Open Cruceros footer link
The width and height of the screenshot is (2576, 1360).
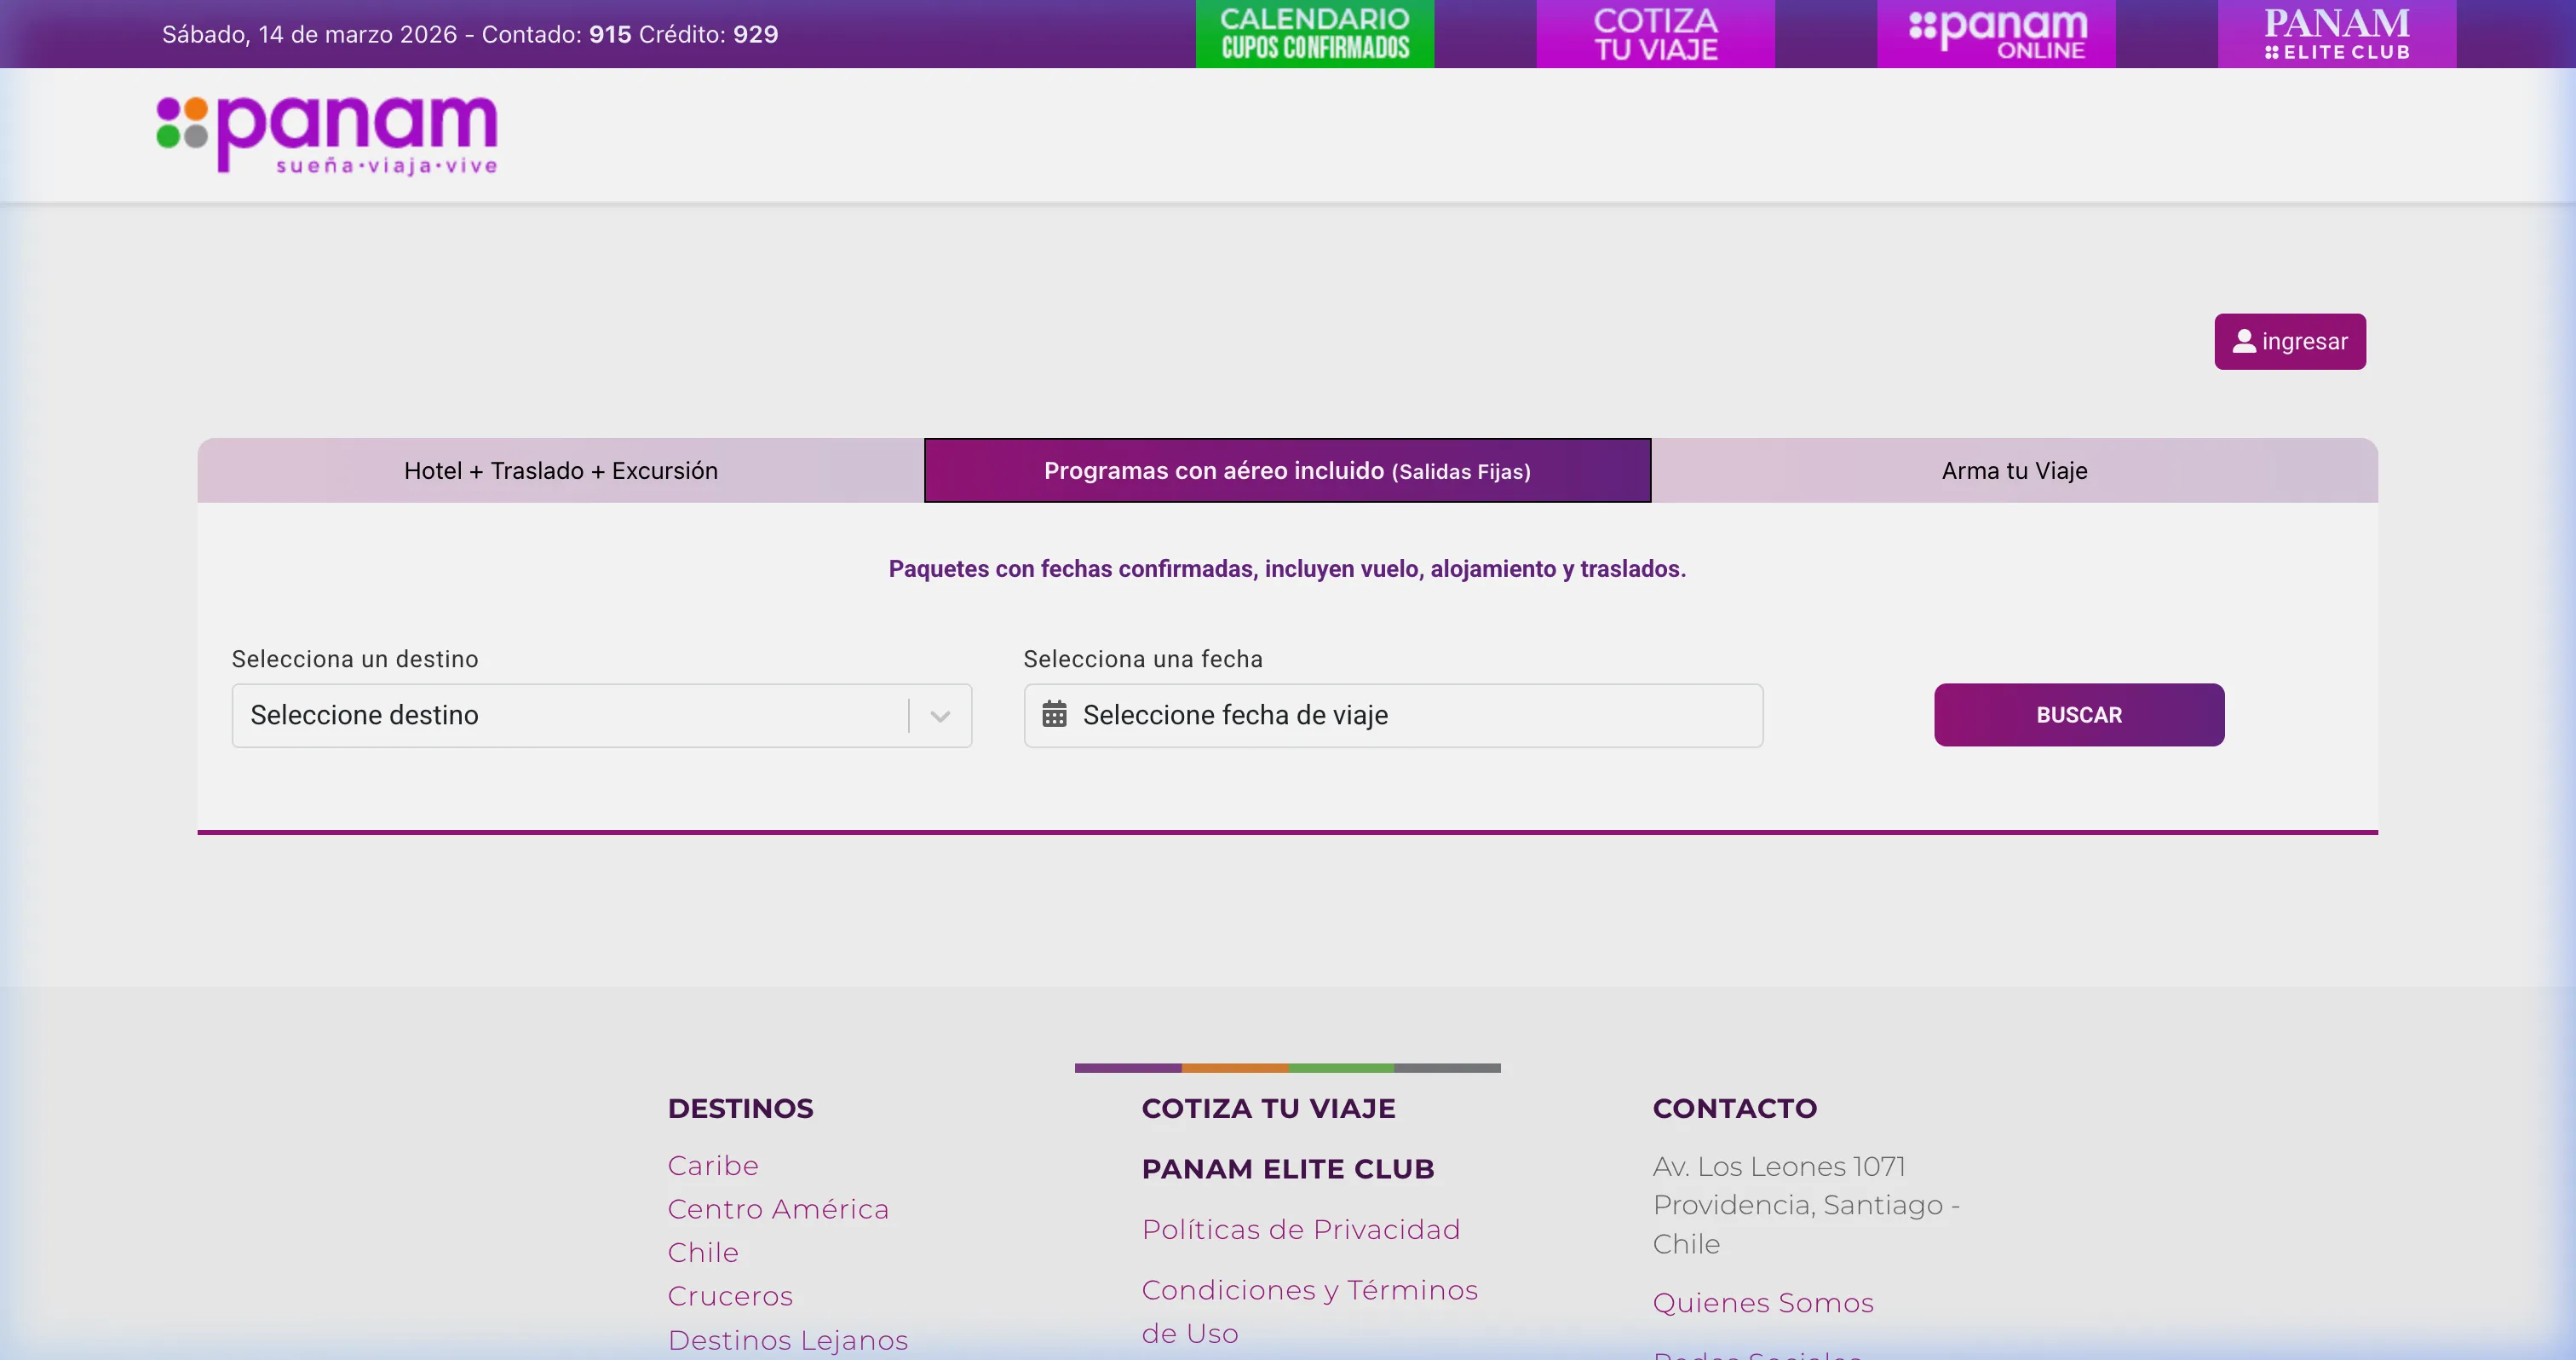tap(730, 1297)
